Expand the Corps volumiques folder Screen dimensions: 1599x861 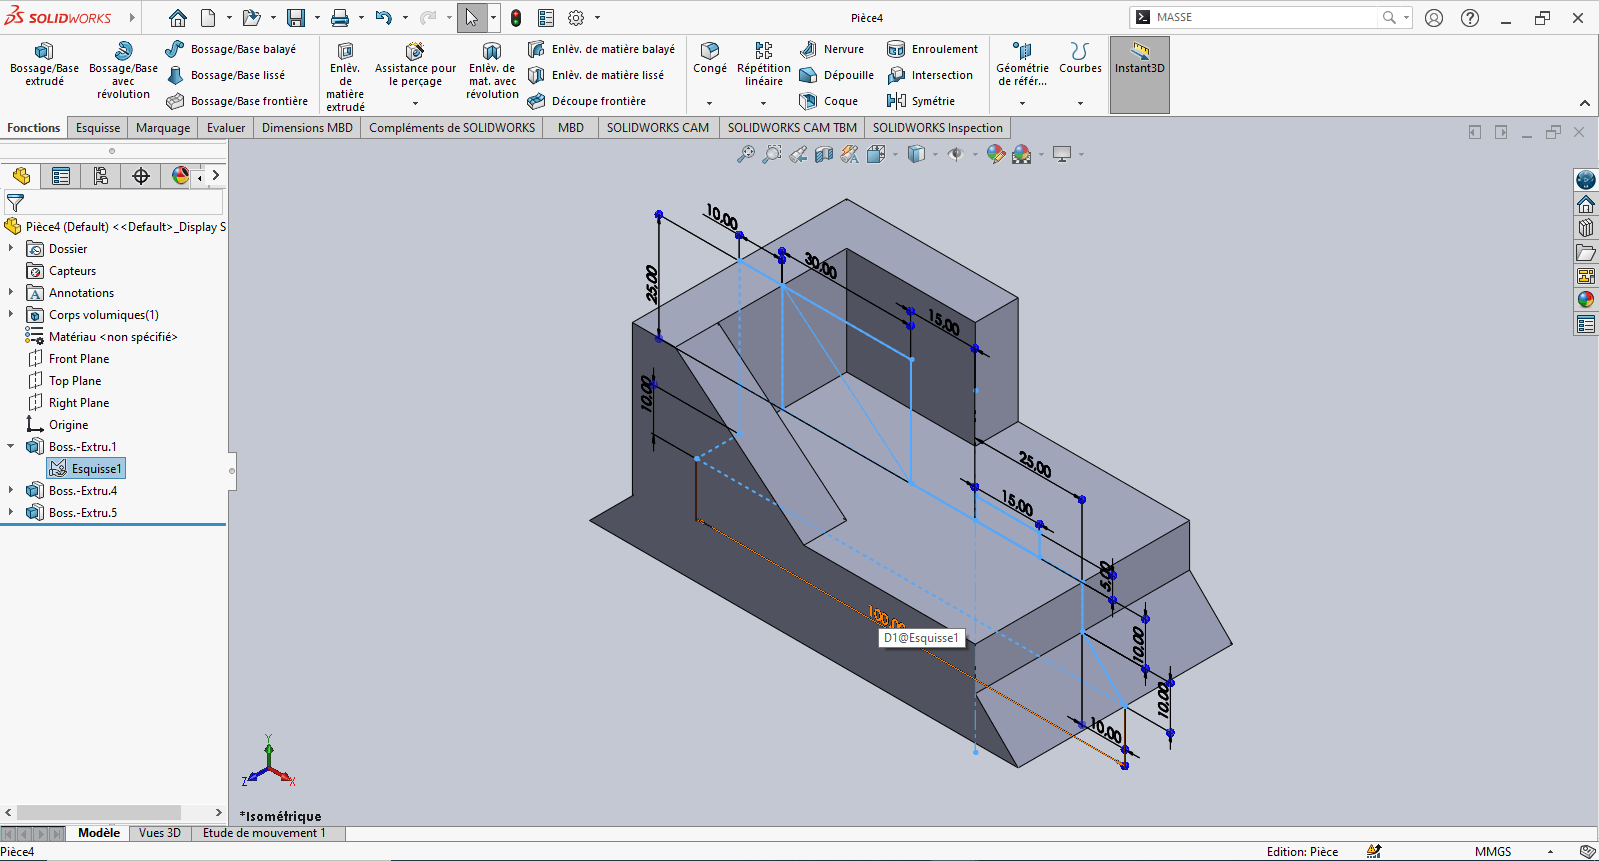[x=11, y=315]
